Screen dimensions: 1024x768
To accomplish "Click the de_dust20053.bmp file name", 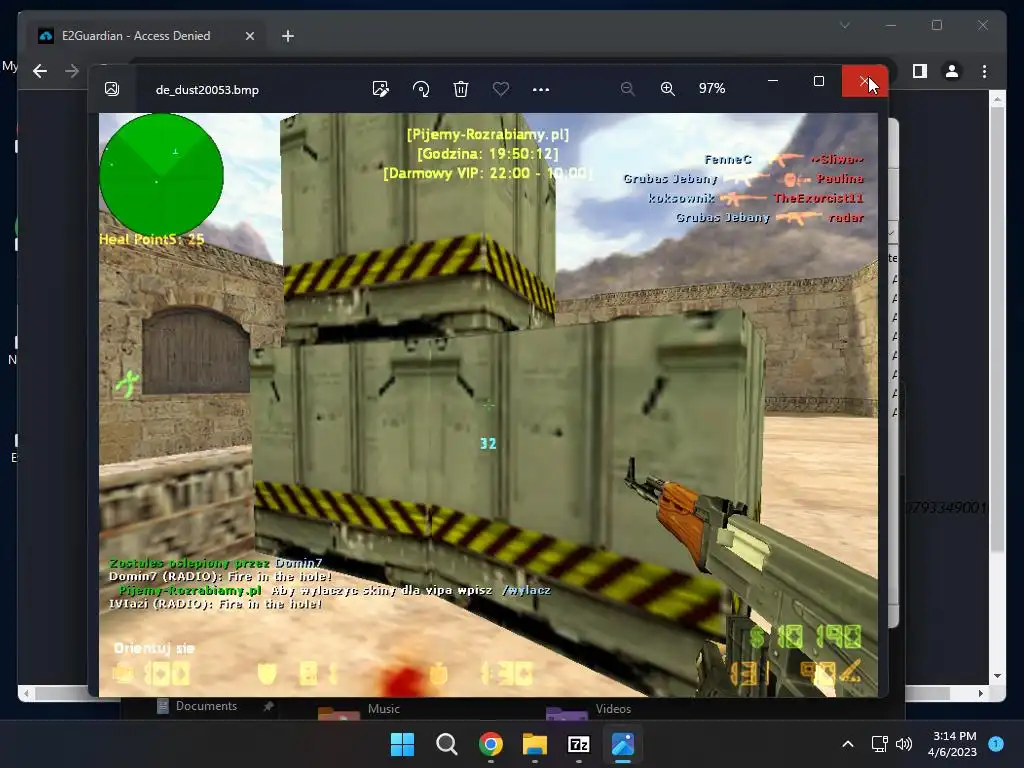I will click(207, 89).
